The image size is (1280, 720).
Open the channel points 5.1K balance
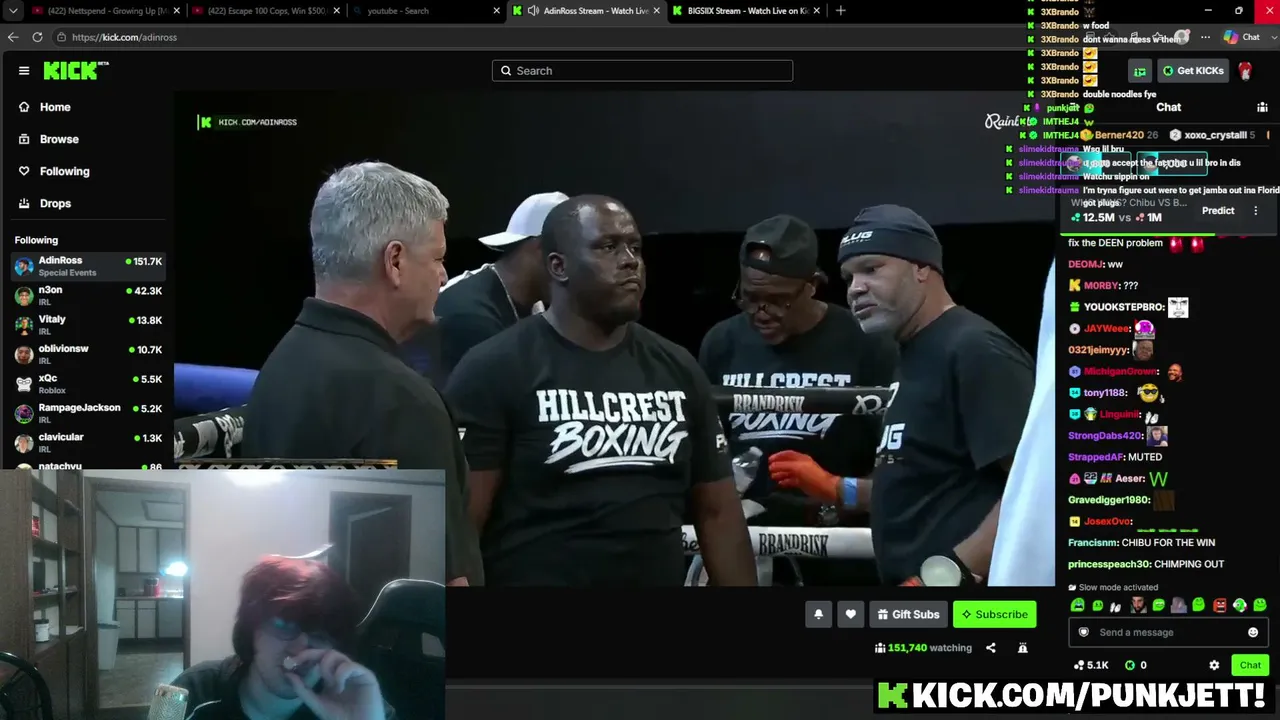coord(1091,665)
